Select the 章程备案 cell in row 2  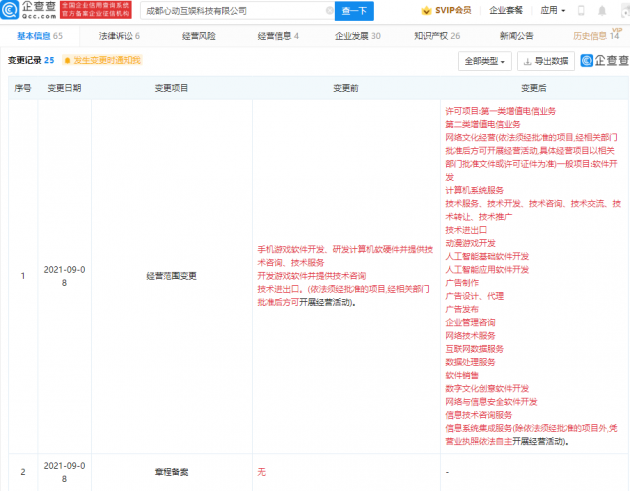tap(172, 472)
